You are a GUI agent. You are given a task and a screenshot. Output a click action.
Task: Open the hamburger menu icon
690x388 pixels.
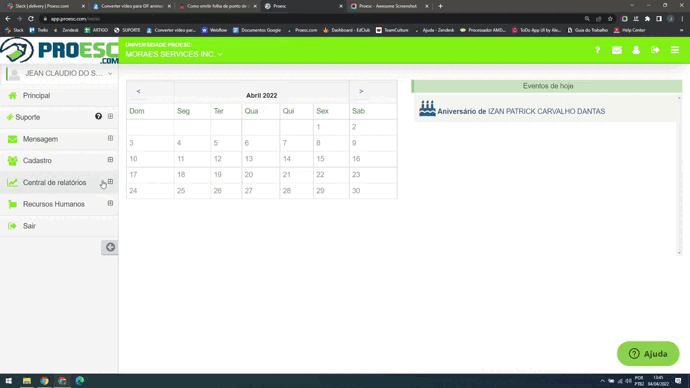(x=675, y=50)
